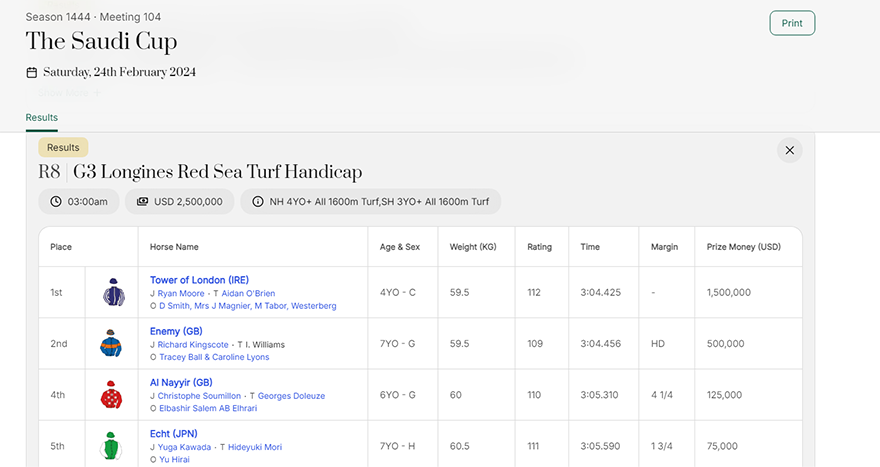The height and width of the screenshot is (467, 880).
Task: Click the info icon in race conditions chip
Action: tap(258, 201)
